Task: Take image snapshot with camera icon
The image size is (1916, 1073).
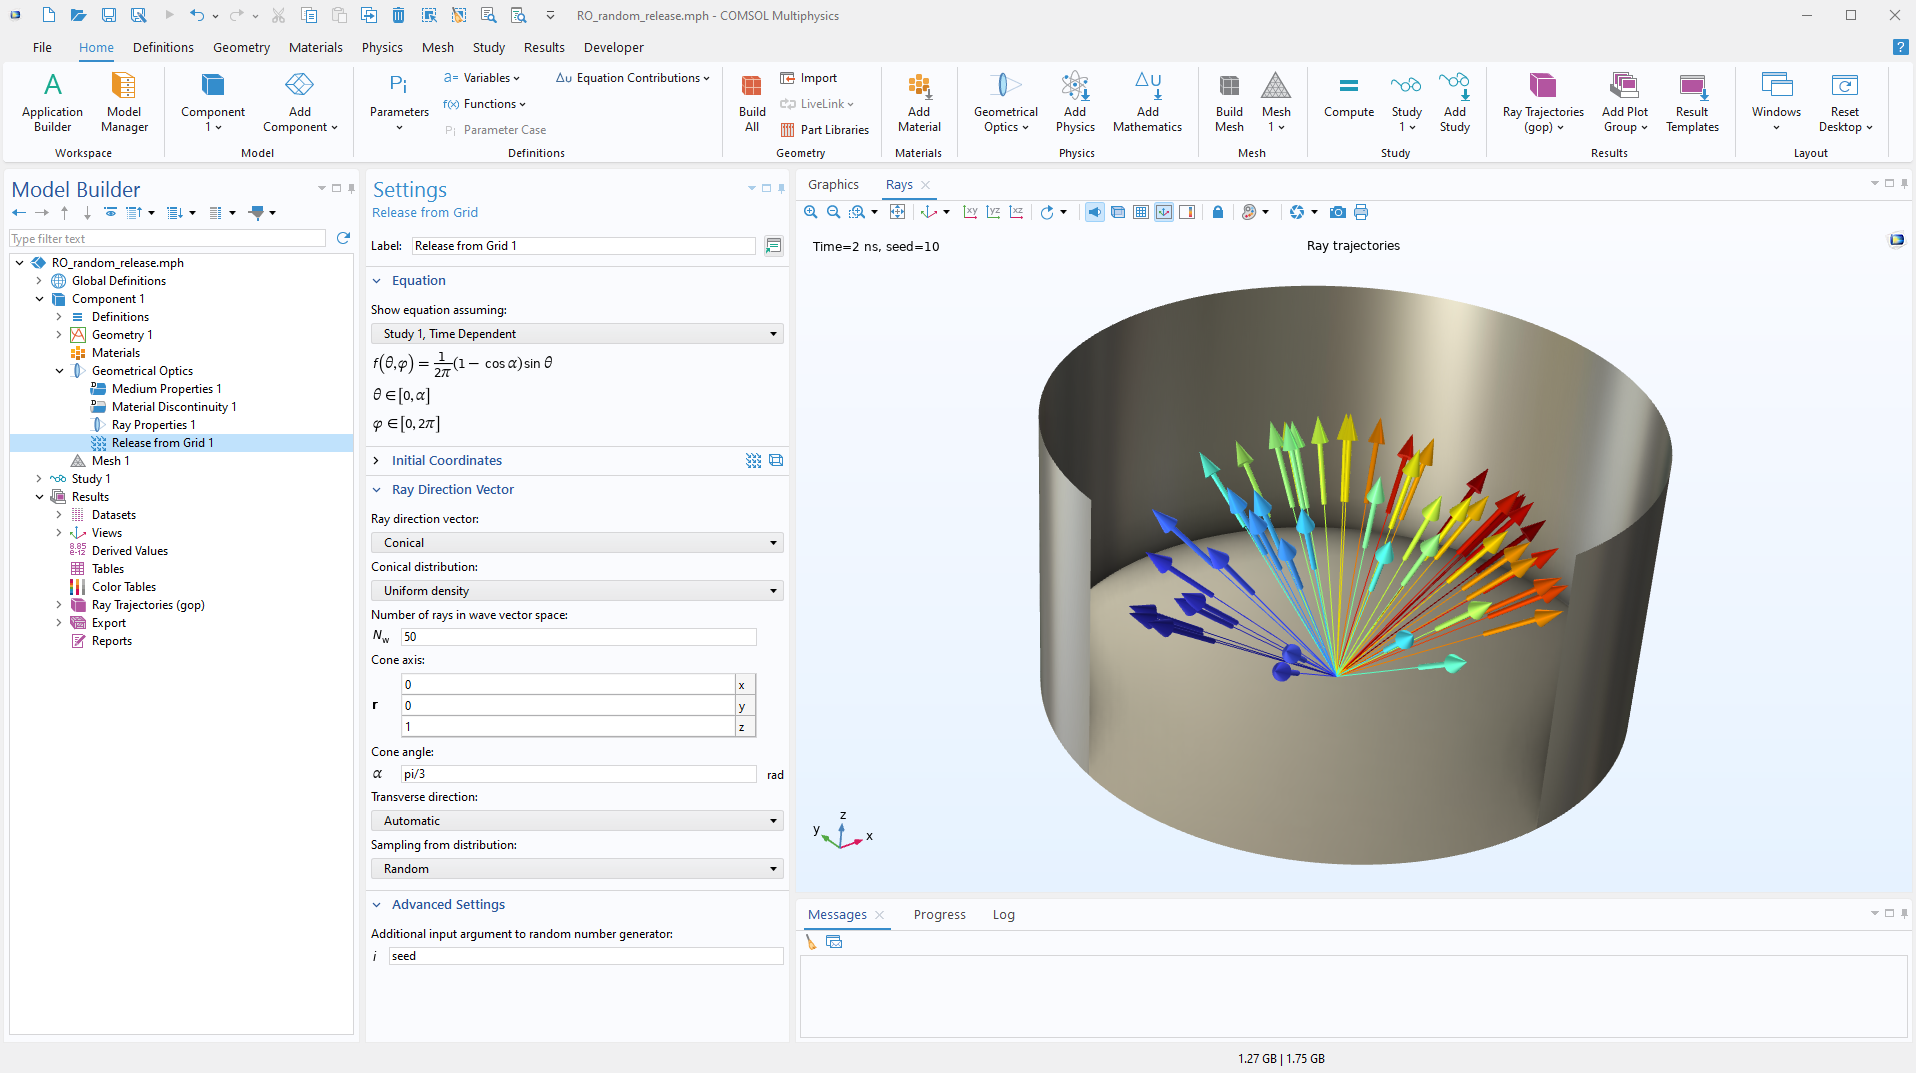Action: coord(1337,212)
